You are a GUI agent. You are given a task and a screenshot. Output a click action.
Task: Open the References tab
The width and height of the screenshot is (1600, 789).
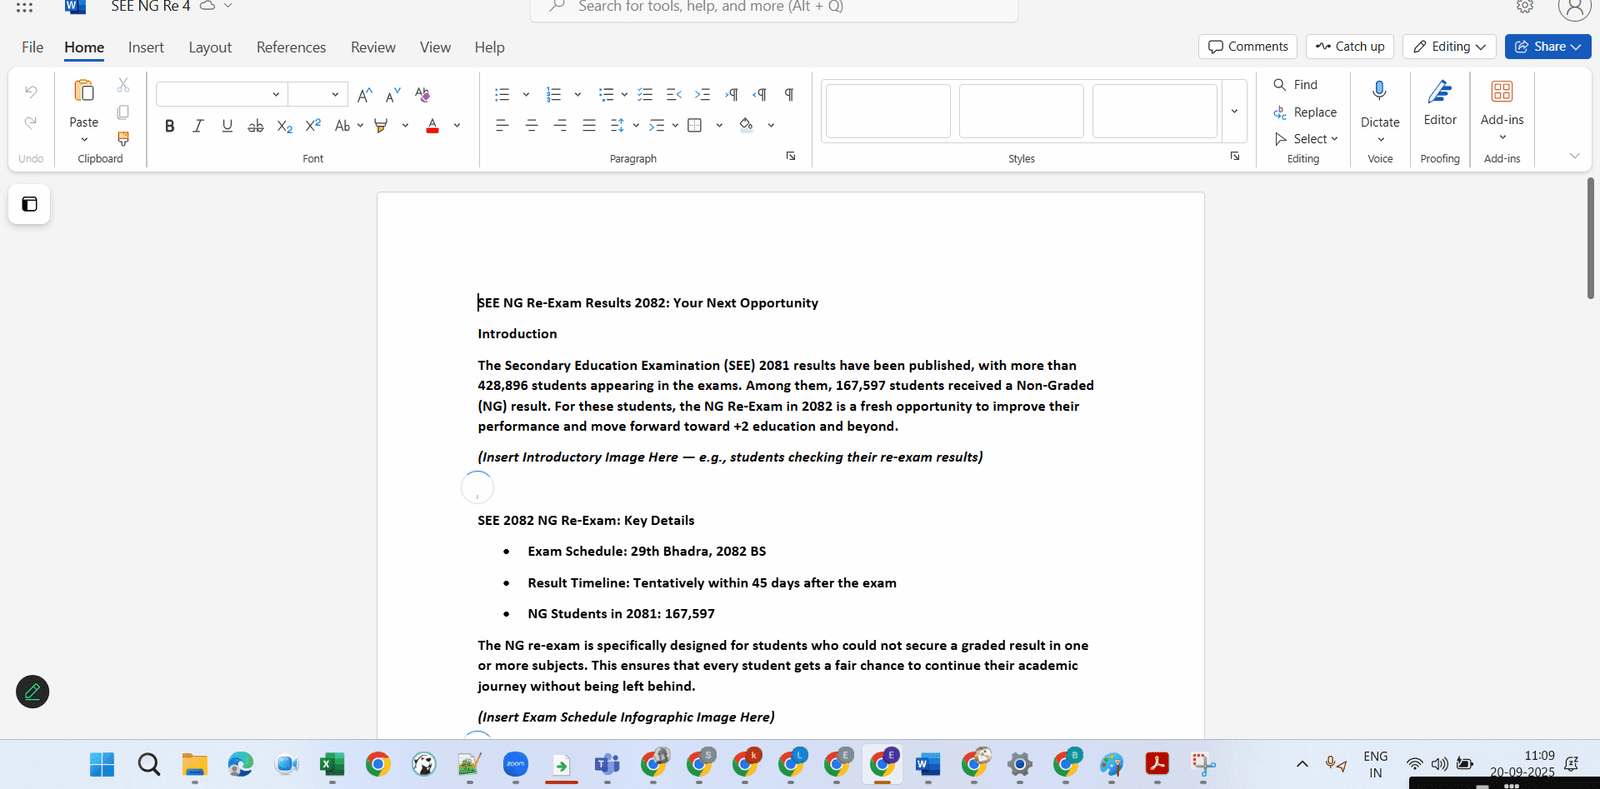(x=291, y=47)
